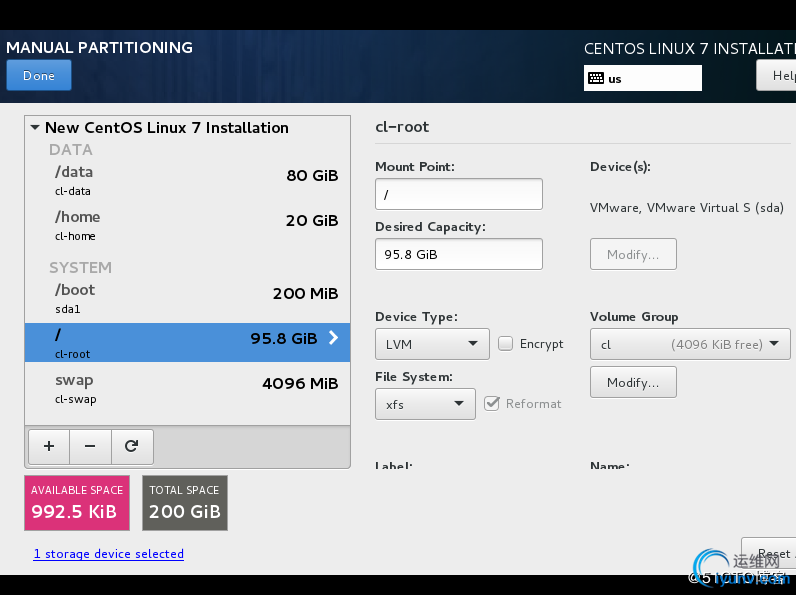
Task: Select the /data 80 GiB partition
Action: 187,180
